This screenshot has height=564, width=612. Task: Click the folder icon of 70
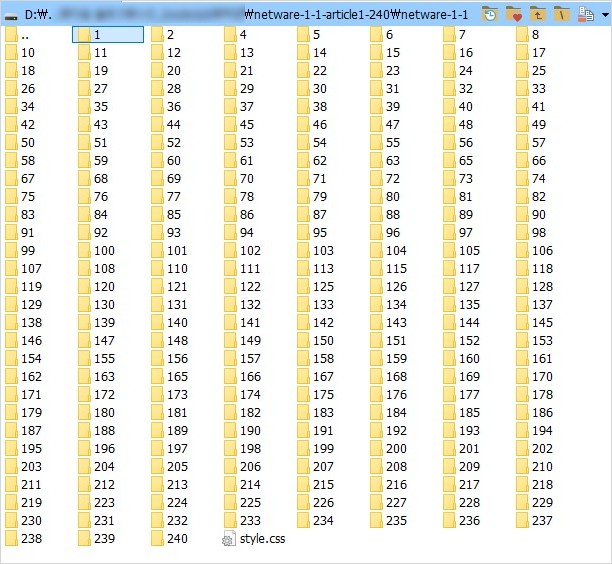[x=230, y=178]
